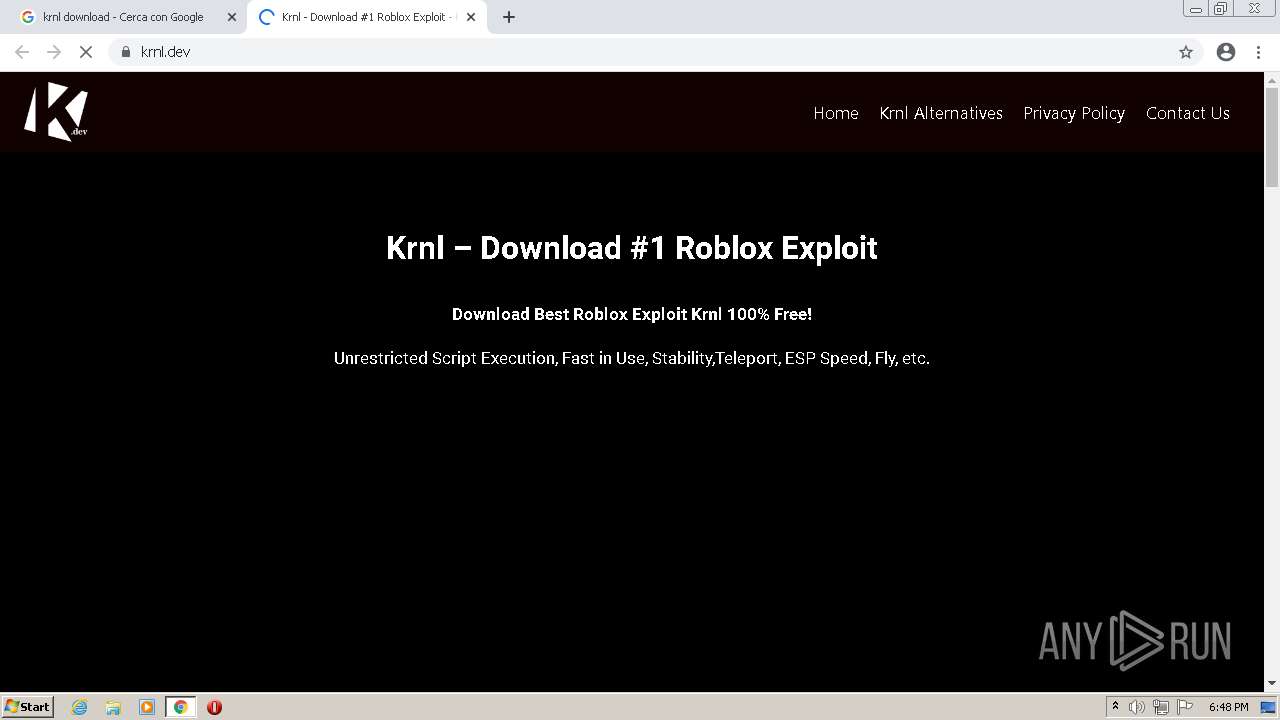The width and height of the screenshot is (1280, 720).
Task: Switch to krnl download Google tab
Action: click(x=124, y=17)
